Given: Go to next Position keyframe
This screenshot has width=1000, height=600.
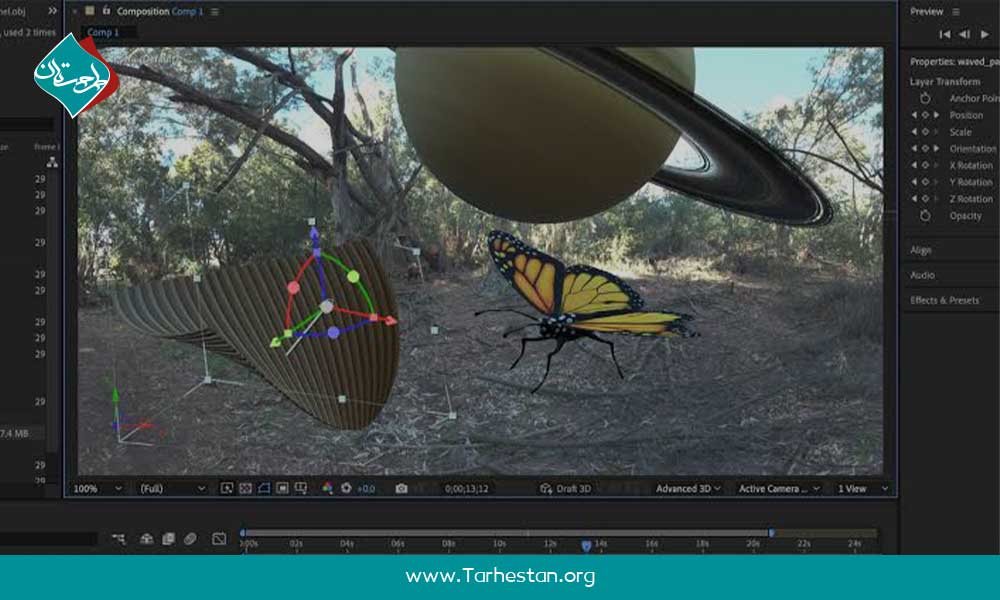Looking at the screenshot, I should 936,115.
